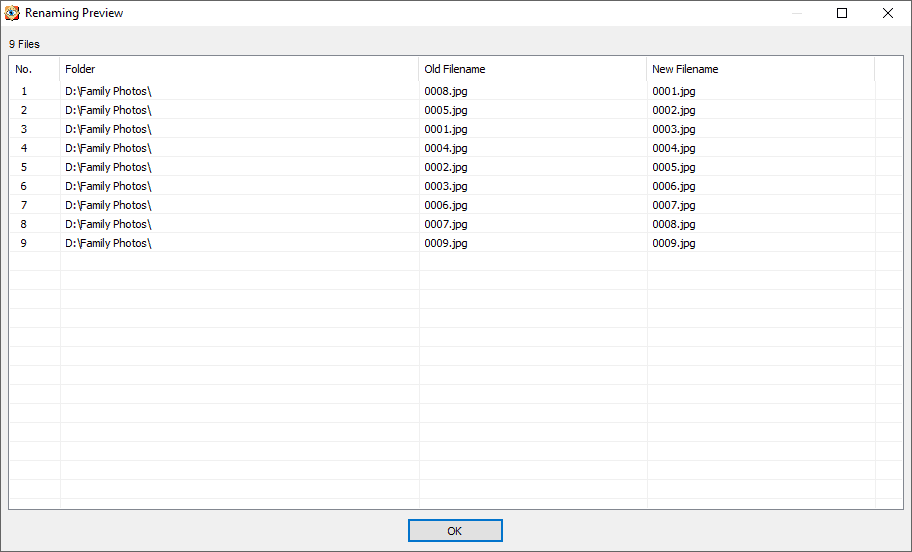The height and width of the screenshot is (552, 912).
Task: Click new filename 0006.jpg
Action: point(674,186)
